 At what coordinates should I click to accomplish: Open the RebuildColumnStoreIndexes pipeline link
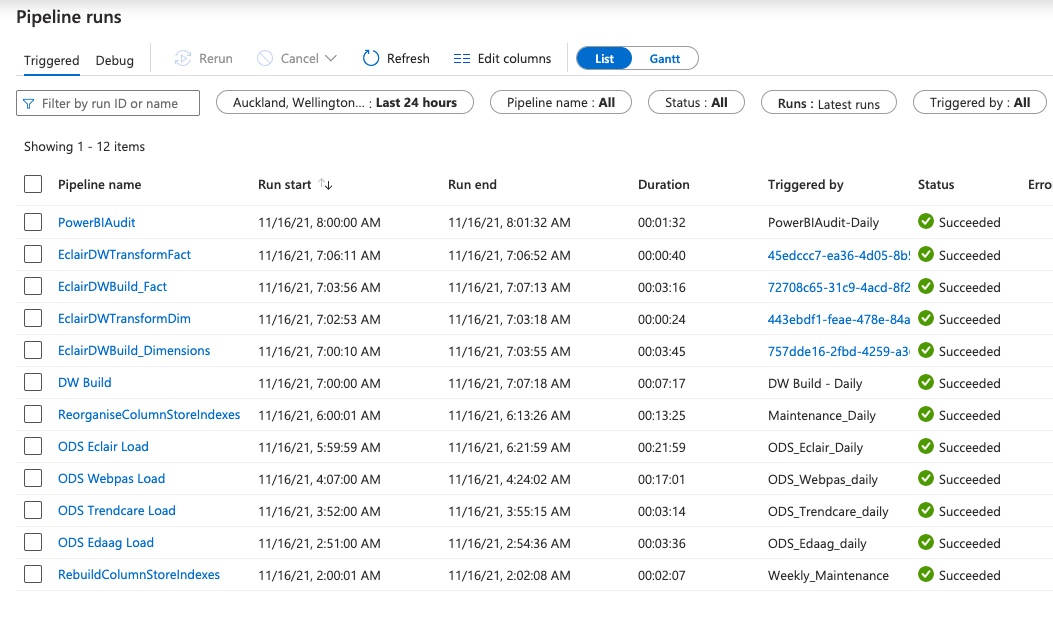[x=139, y=575]
